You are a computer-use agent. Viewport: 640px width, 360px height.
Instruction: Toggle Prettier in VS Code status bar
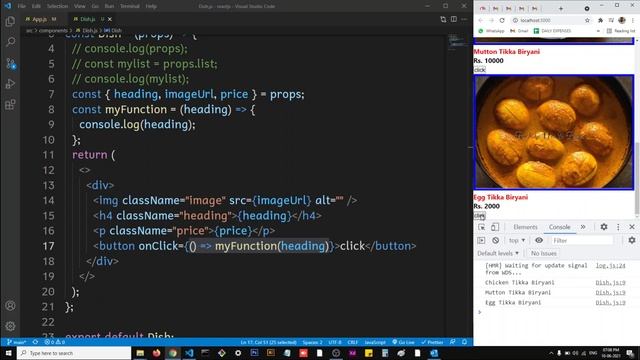pos(432,342)
